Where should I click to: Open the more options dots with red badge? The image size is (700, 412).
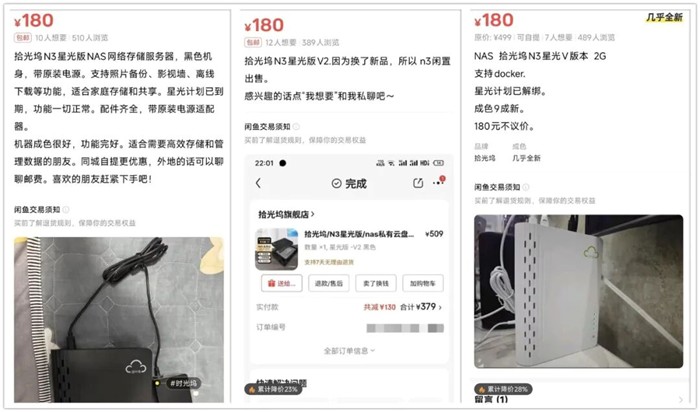pyautogui.click(x=438, y=182)
